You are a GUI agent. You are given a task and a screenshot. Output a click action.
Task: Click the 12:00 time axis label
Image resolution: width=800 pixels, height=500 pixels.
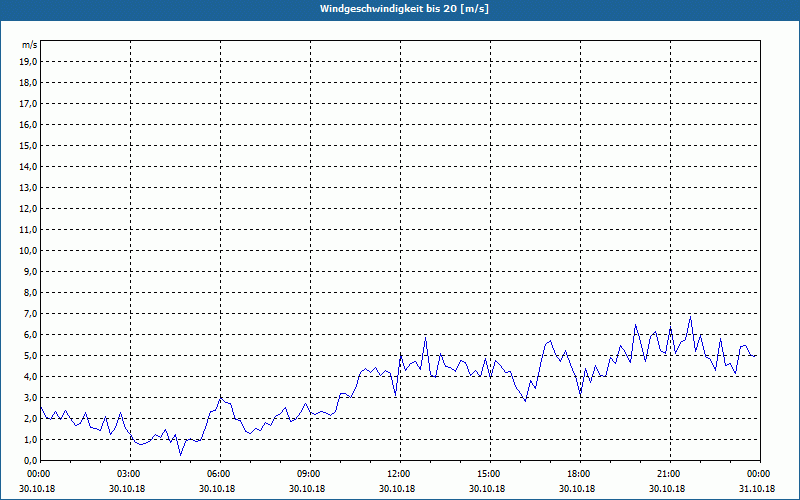click(398, 474)
